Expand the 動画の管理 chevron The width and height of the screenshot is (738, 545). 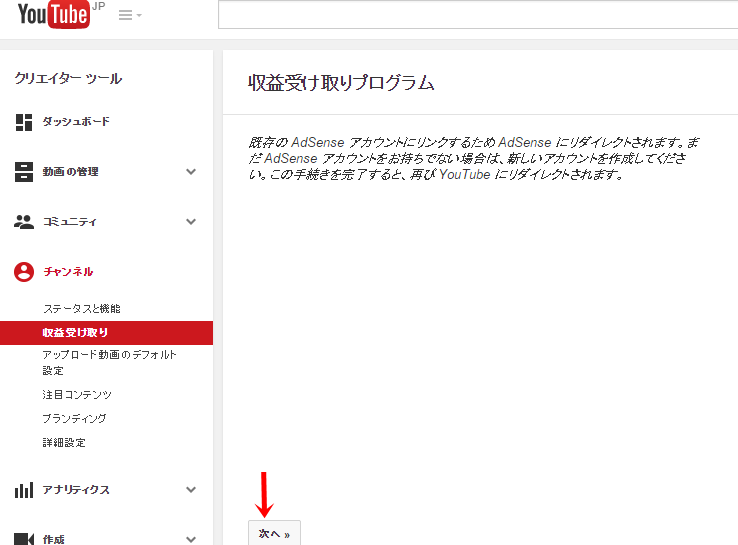coord(191,172)
